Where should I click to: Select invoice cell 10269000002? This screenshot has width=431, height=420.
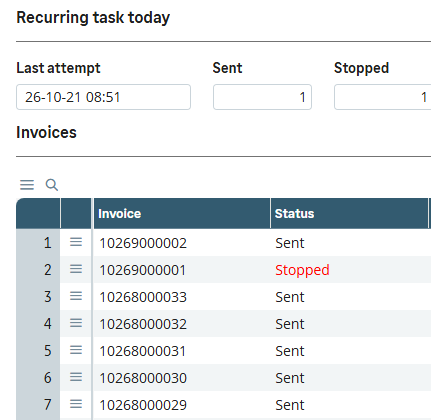click(x=182, y=243)
